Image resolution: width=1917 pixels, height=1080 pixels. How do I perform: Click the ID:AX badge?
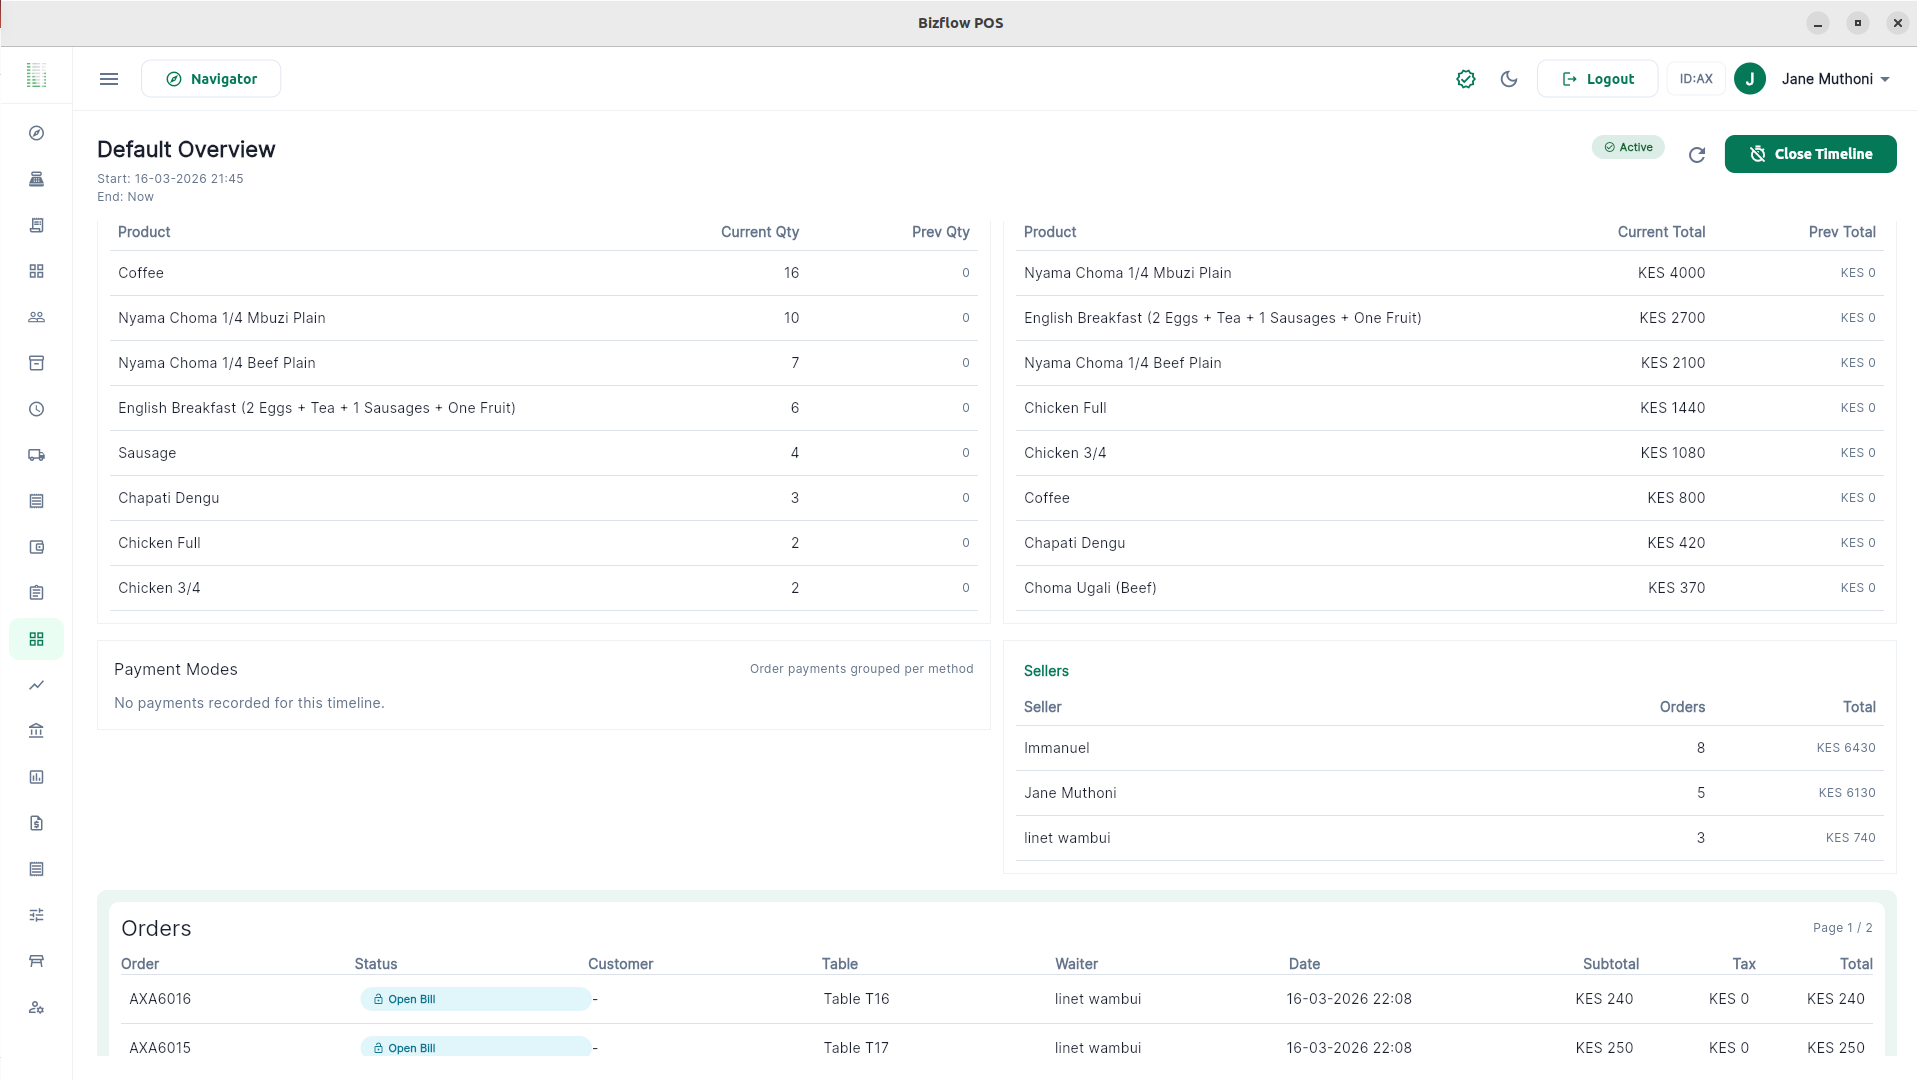pos(1695,79)
